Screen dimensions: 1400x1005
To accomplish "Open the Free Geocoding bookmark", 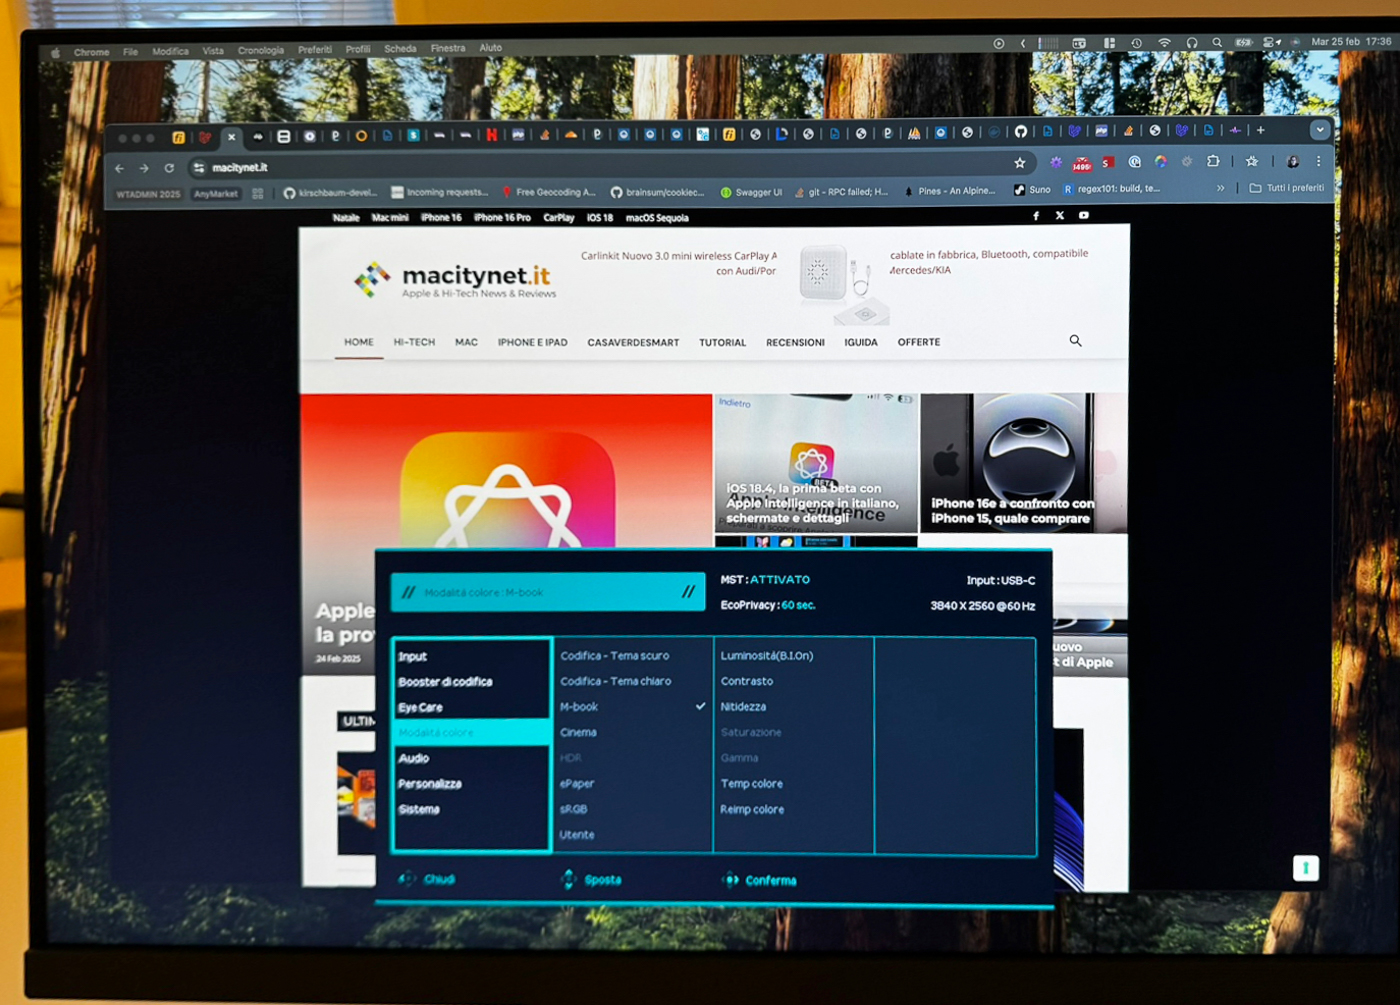I will coord(548,192).
